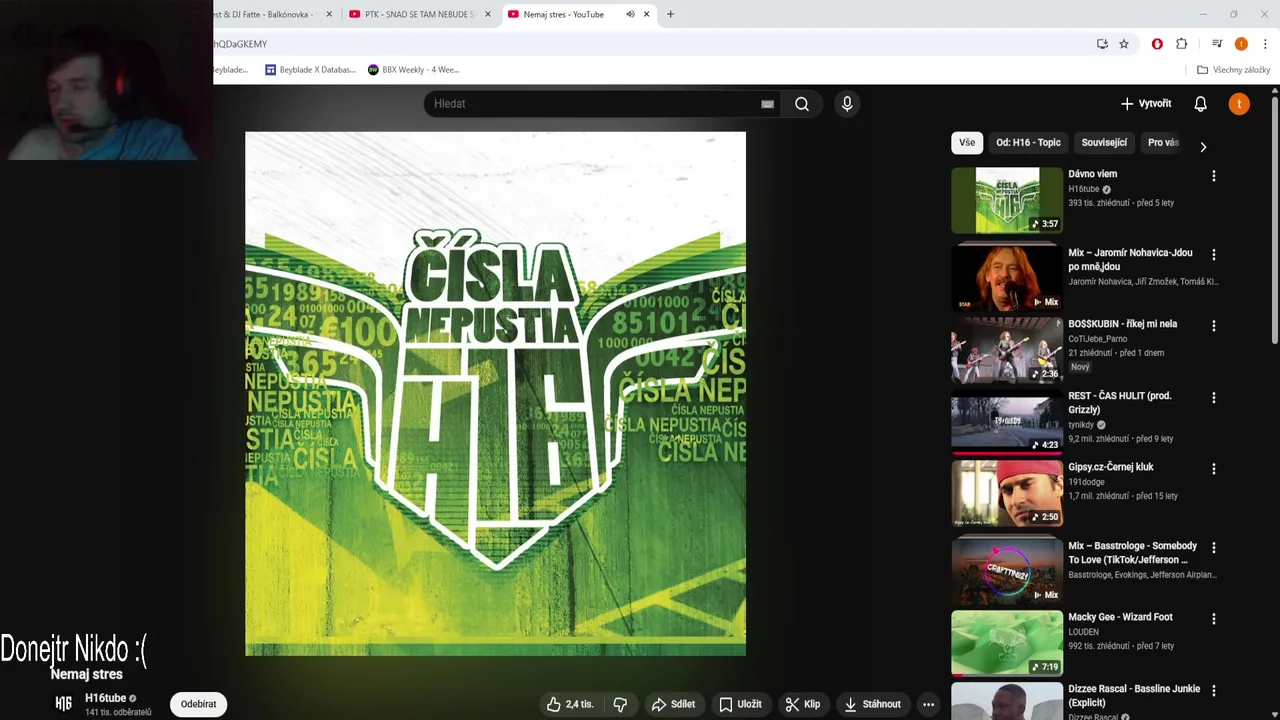Open the Dávno viem video thumbnail

1007,200
